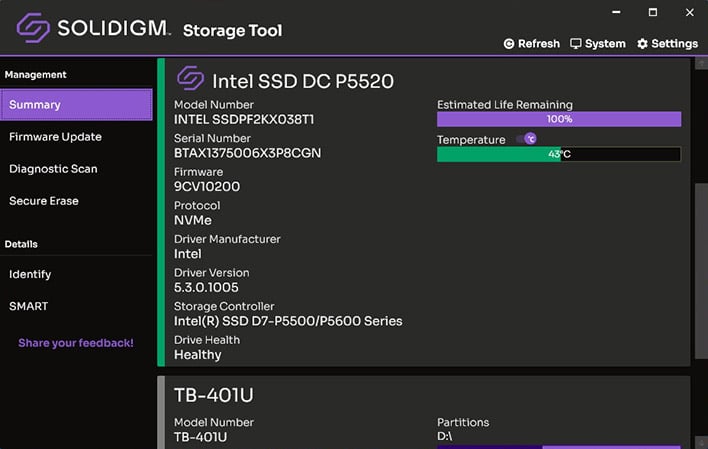
Task: Click the Management section header
Action: tap(35, 75)
